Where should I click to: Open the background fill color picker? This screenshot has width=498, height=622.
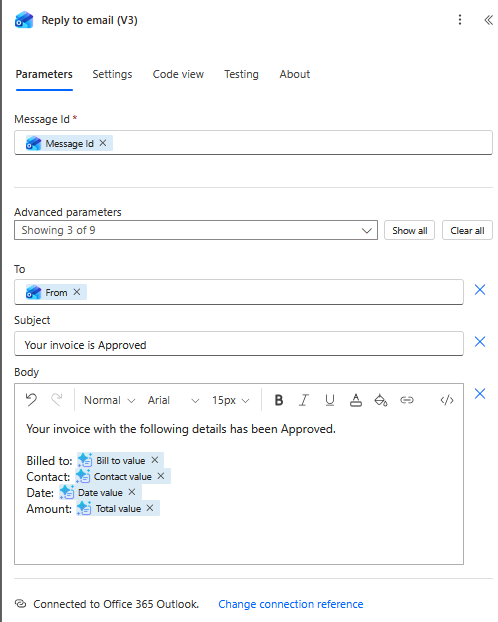(381, 400)
